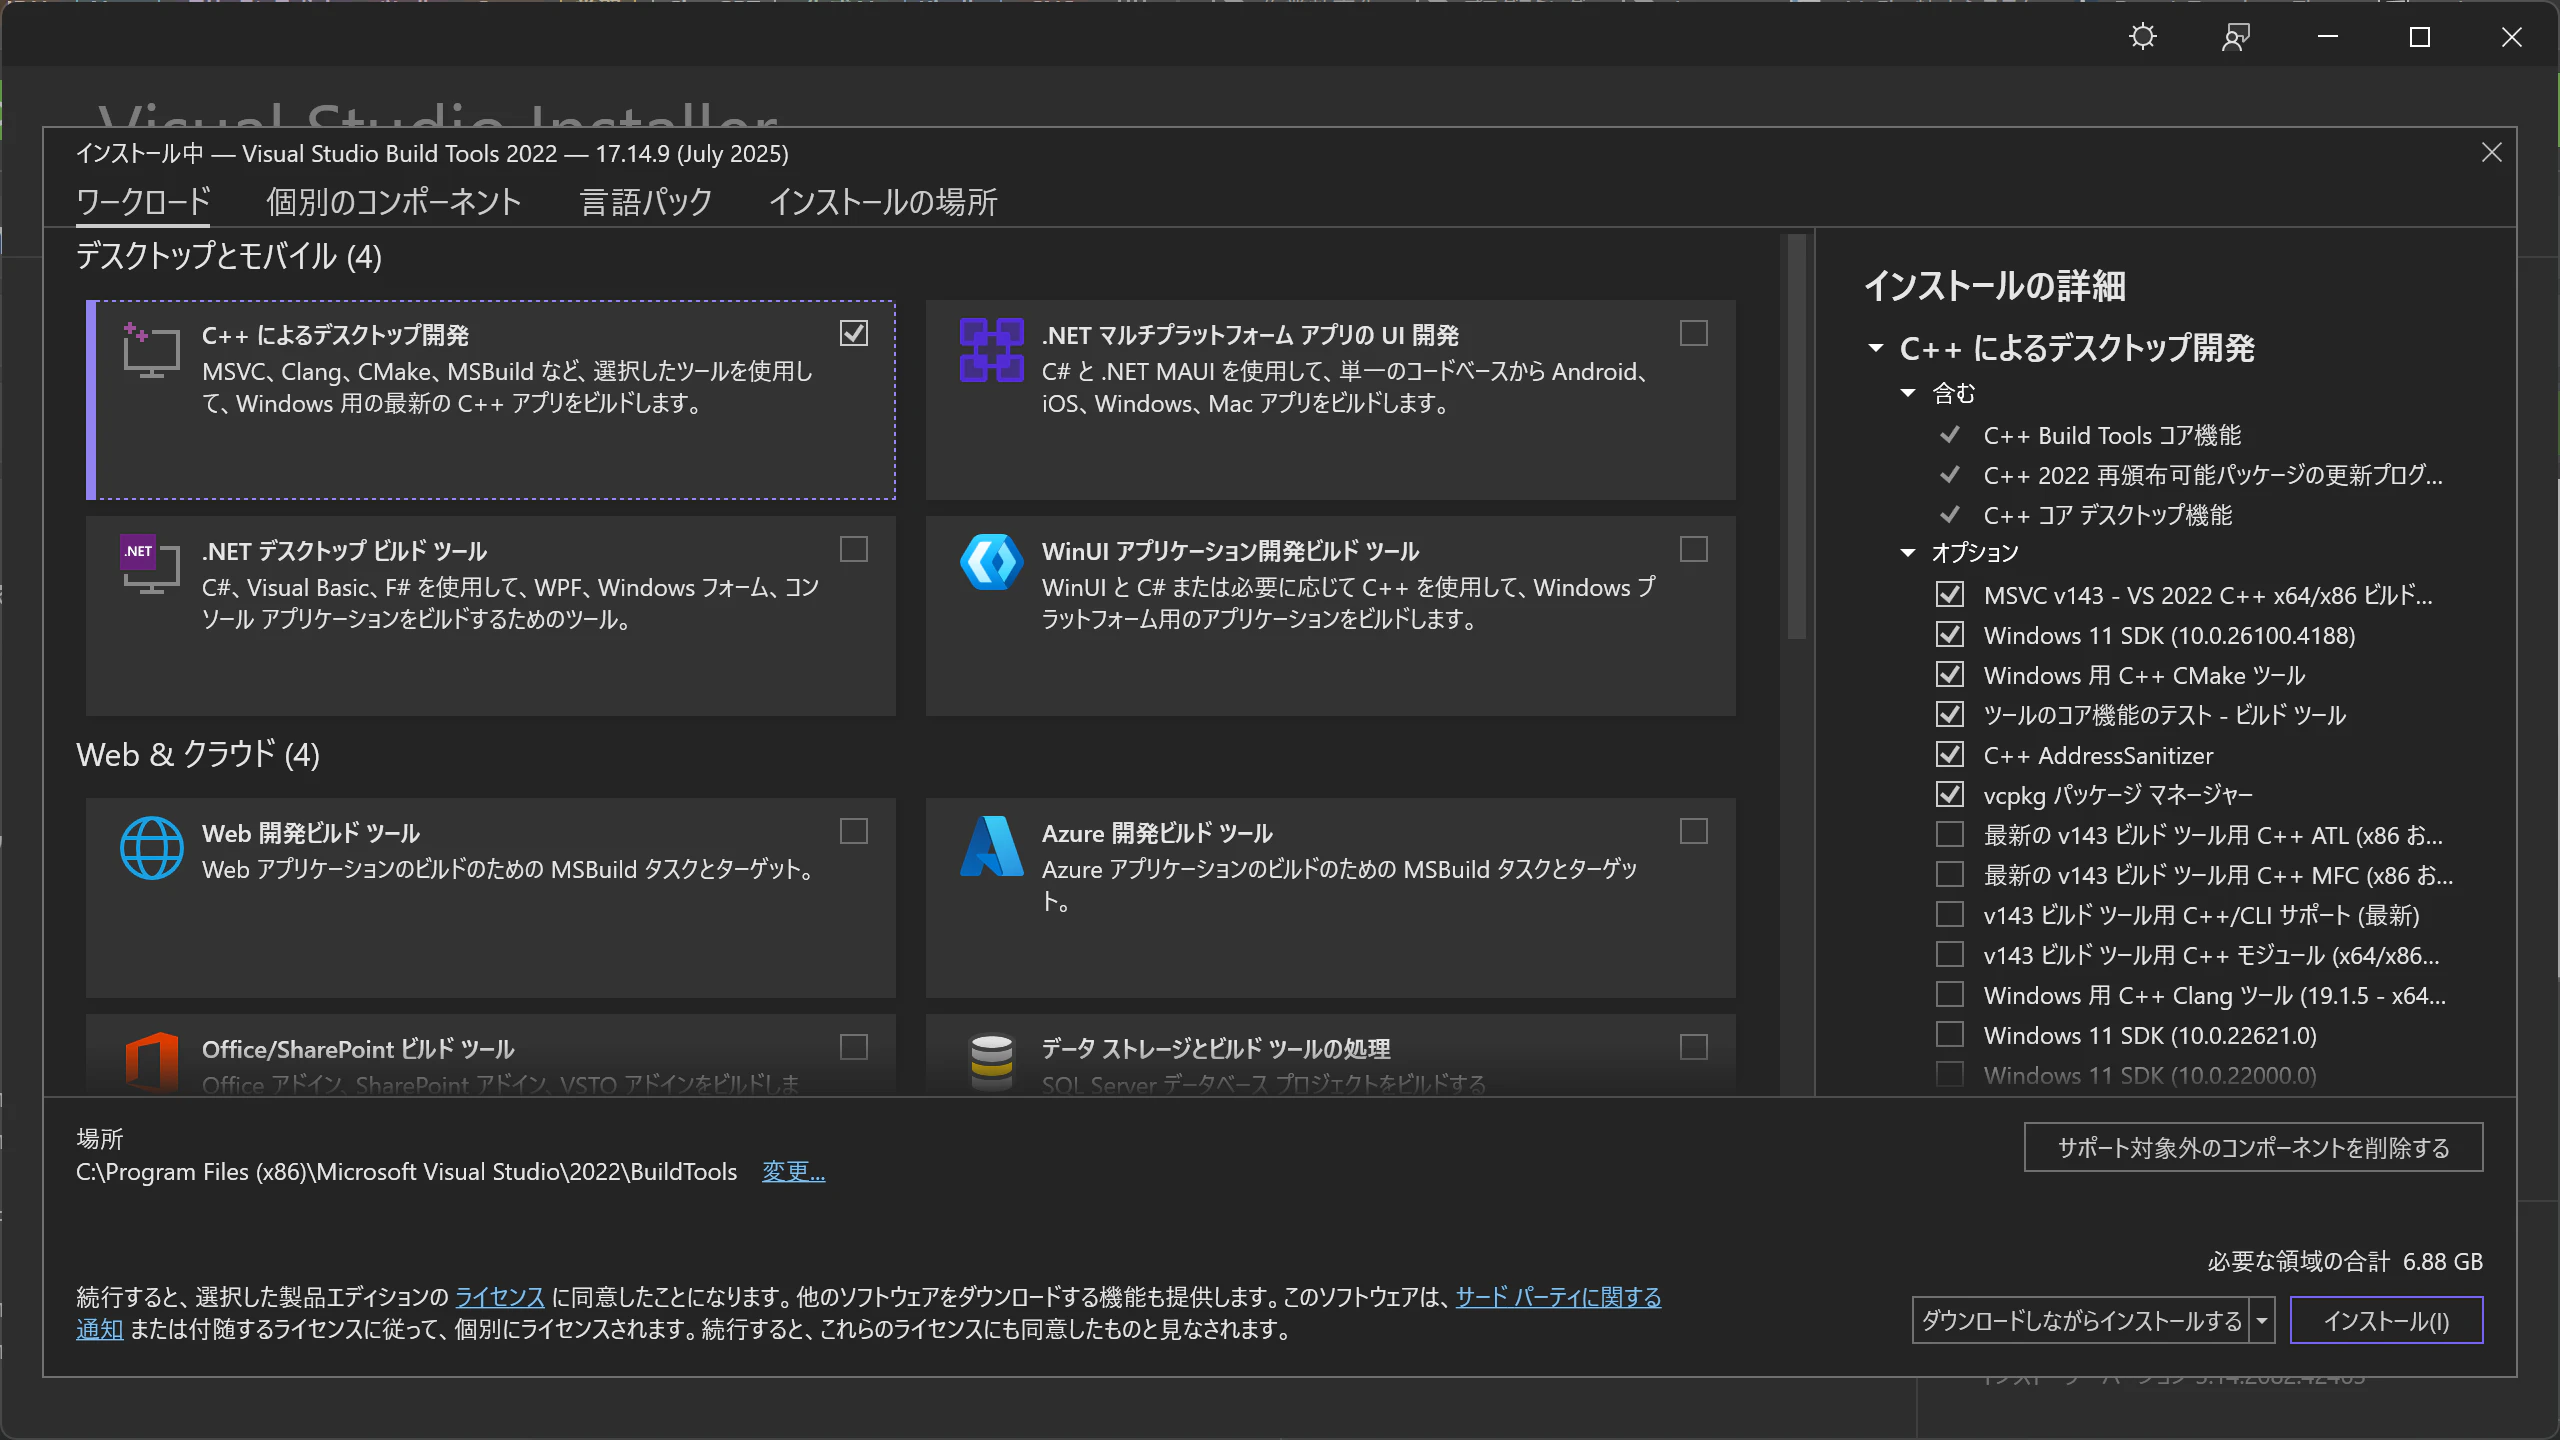2560x1440 pixels.
Task: Open the feedback icon in title bar
Action: (x=2235, y=37)
